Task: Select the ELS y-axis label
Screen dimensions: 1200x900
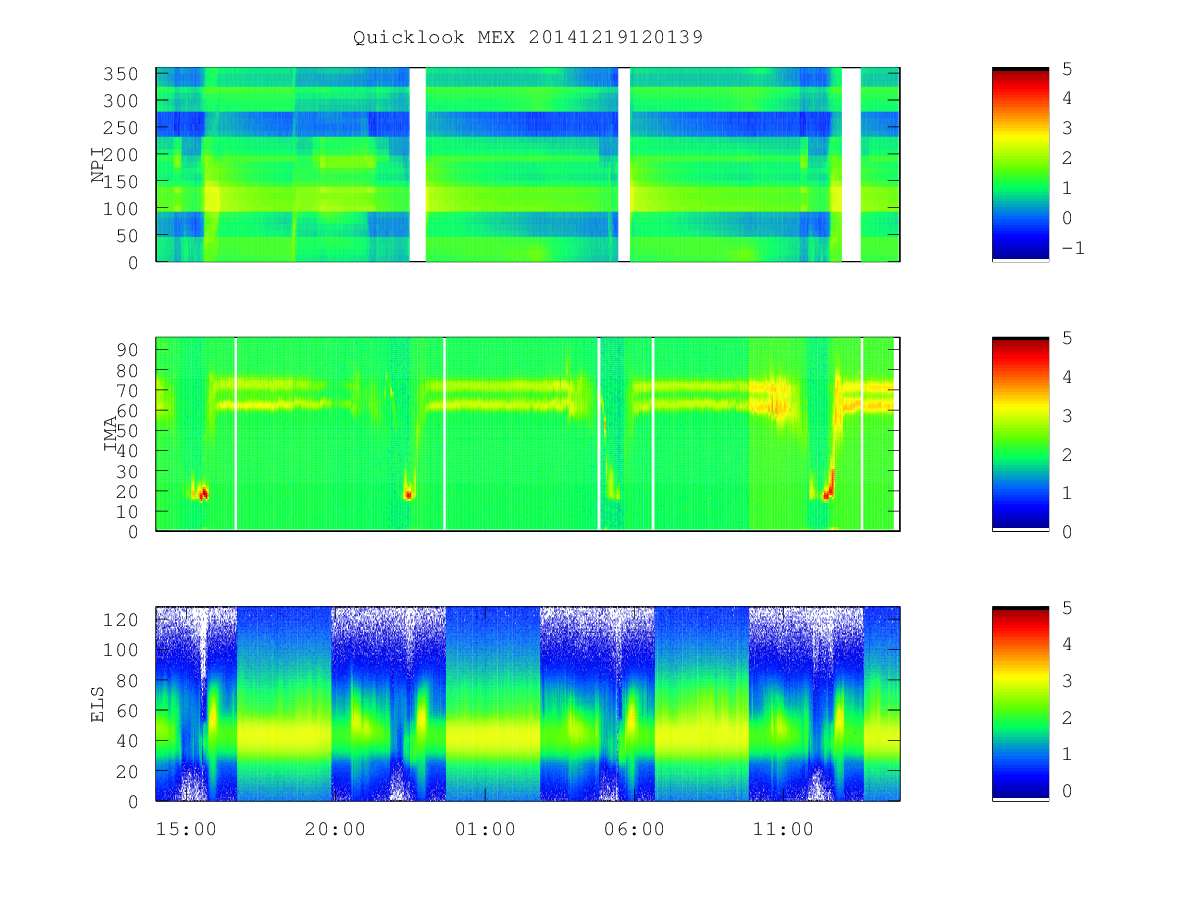Action: click(x=98, y=704)
